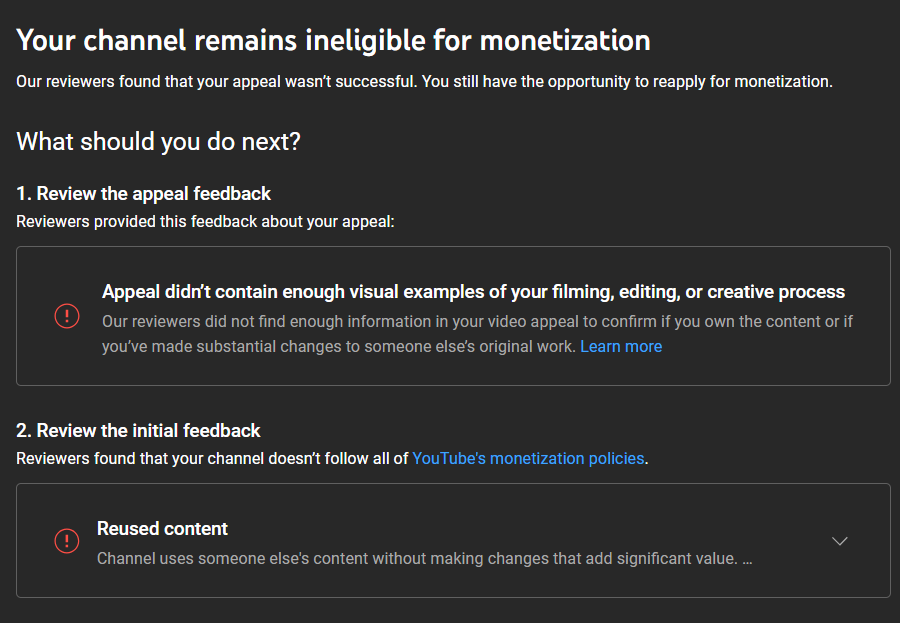Open YouTube's monetization policies link
900x623 pixels.
tap(528, 458)
